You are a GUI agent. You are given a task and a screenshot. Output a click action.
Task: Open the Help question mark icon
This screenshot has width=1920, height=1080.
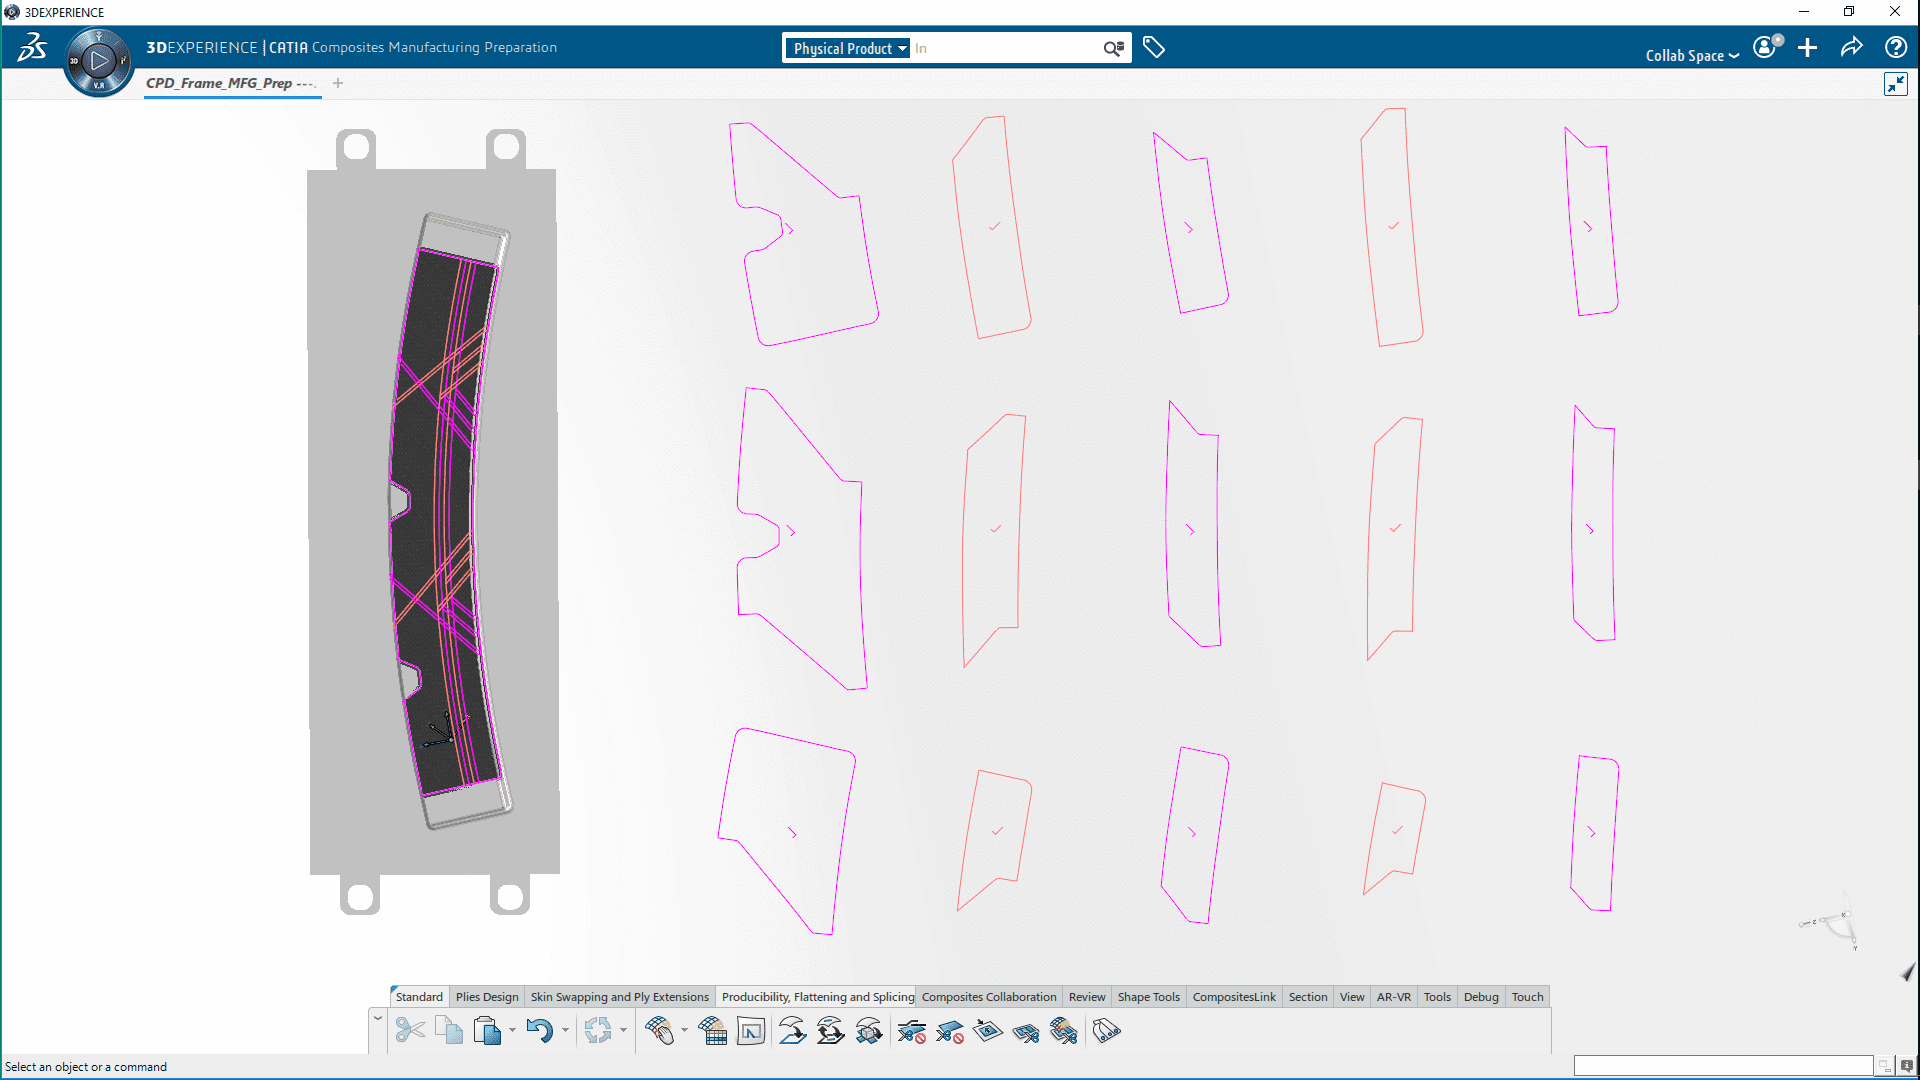[x=1895, y=47]
